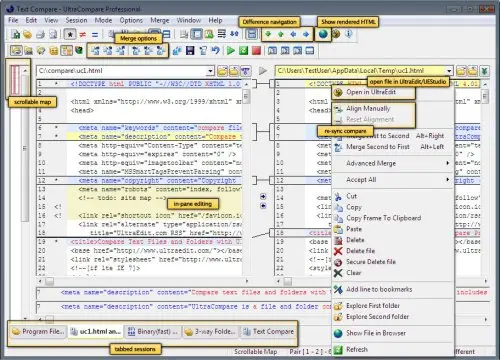Click the blue right arrow navigation icon
This screenshot has width=500, height=360.
click(306, 34)
